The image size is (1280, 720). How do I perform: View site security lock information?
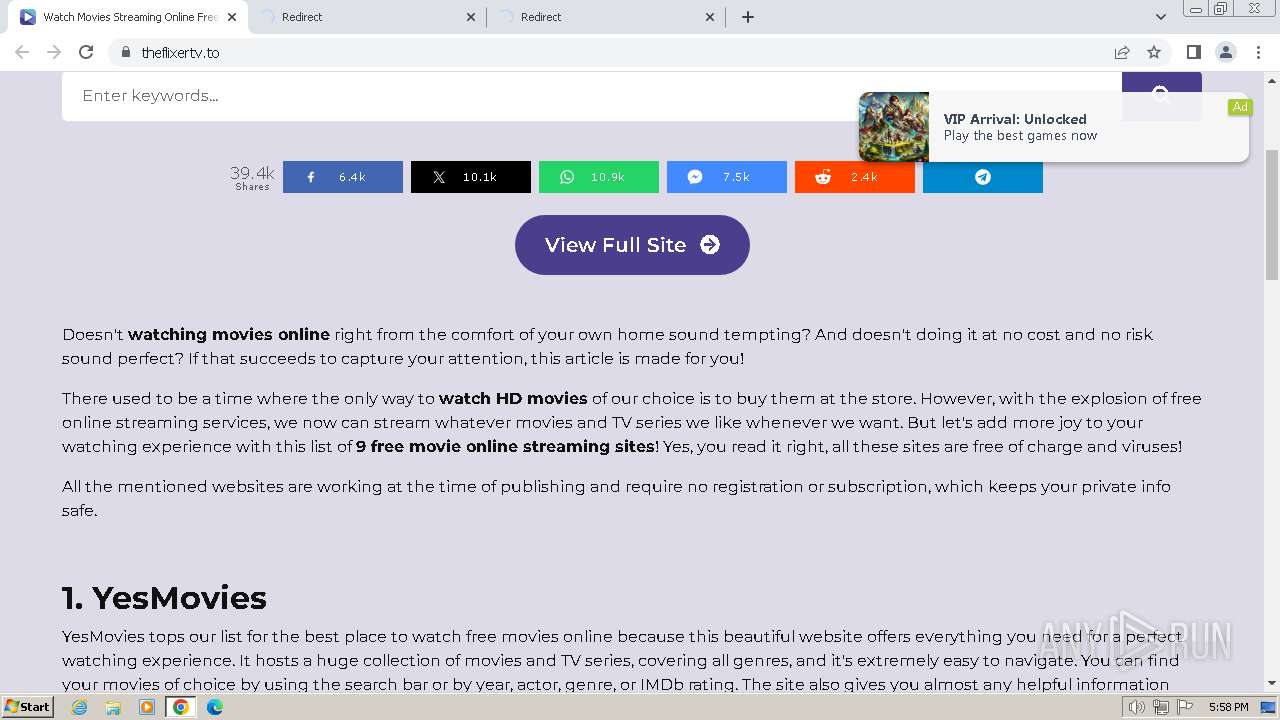point(126,52)
